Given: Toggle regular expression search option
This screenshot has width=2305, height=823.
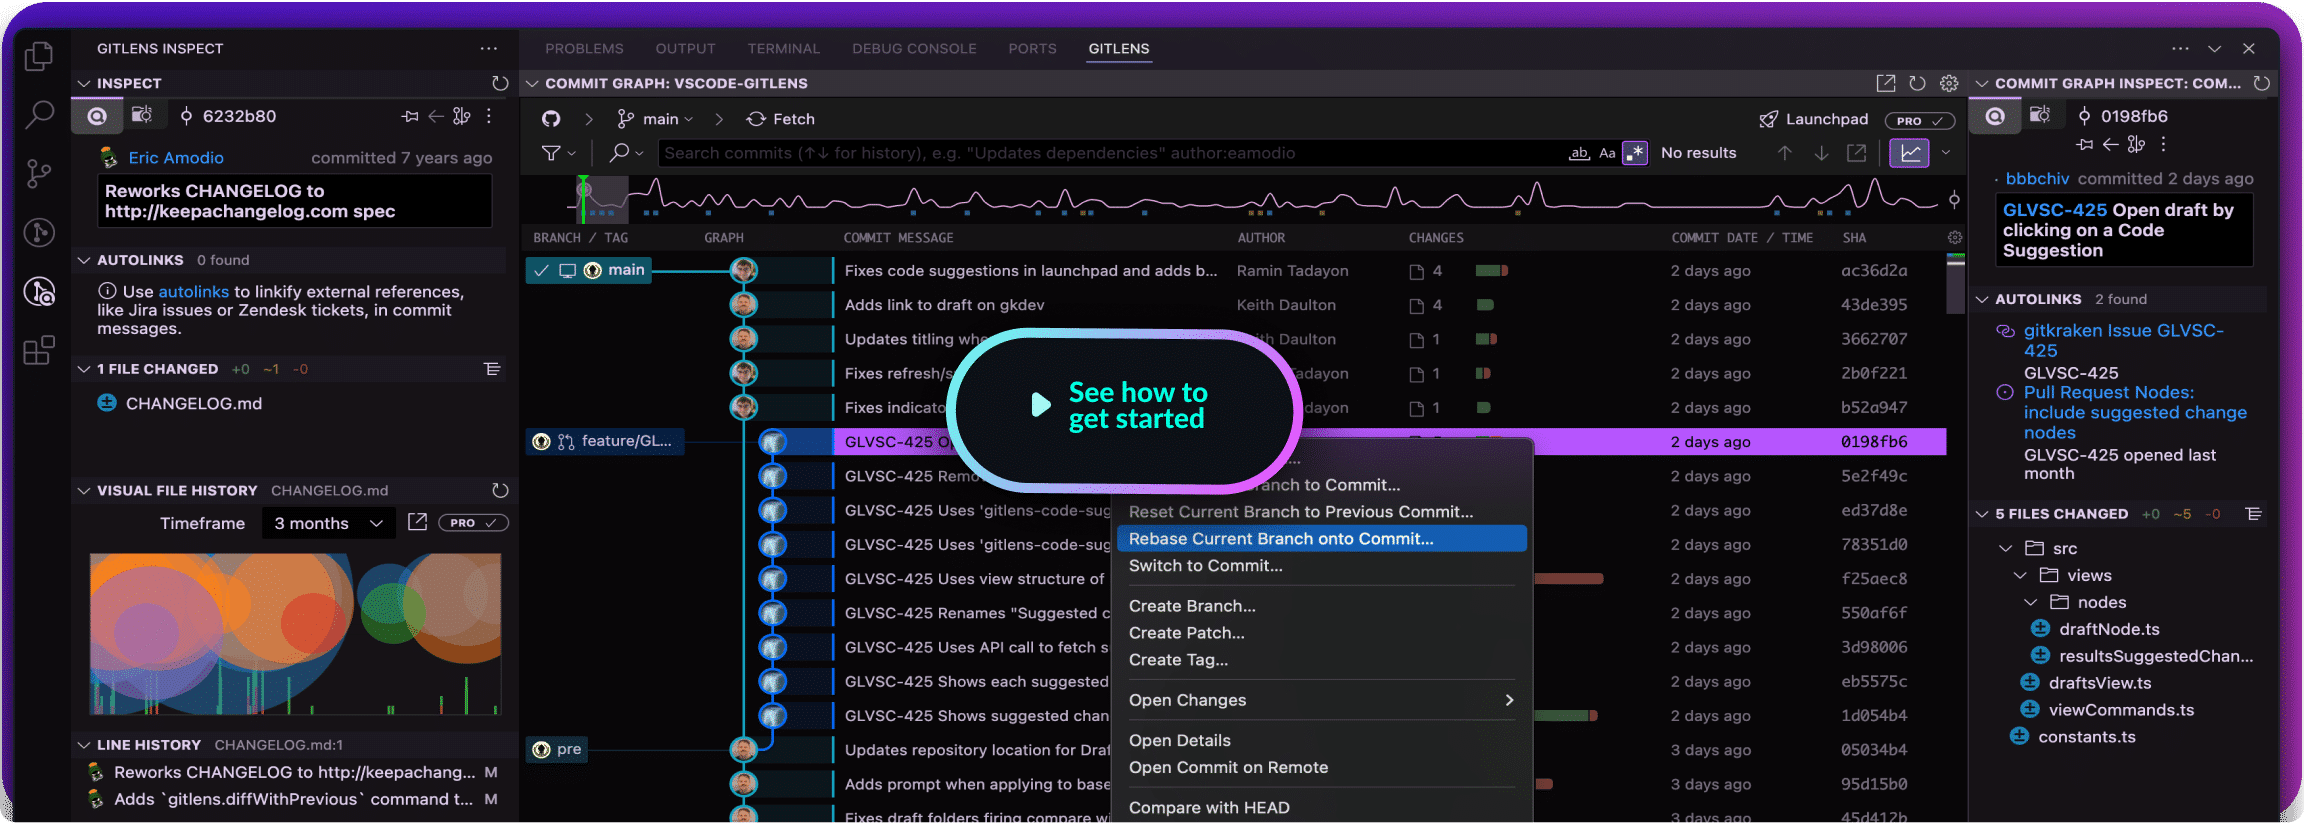Looking at the screenshot, I should point(1635,153).
